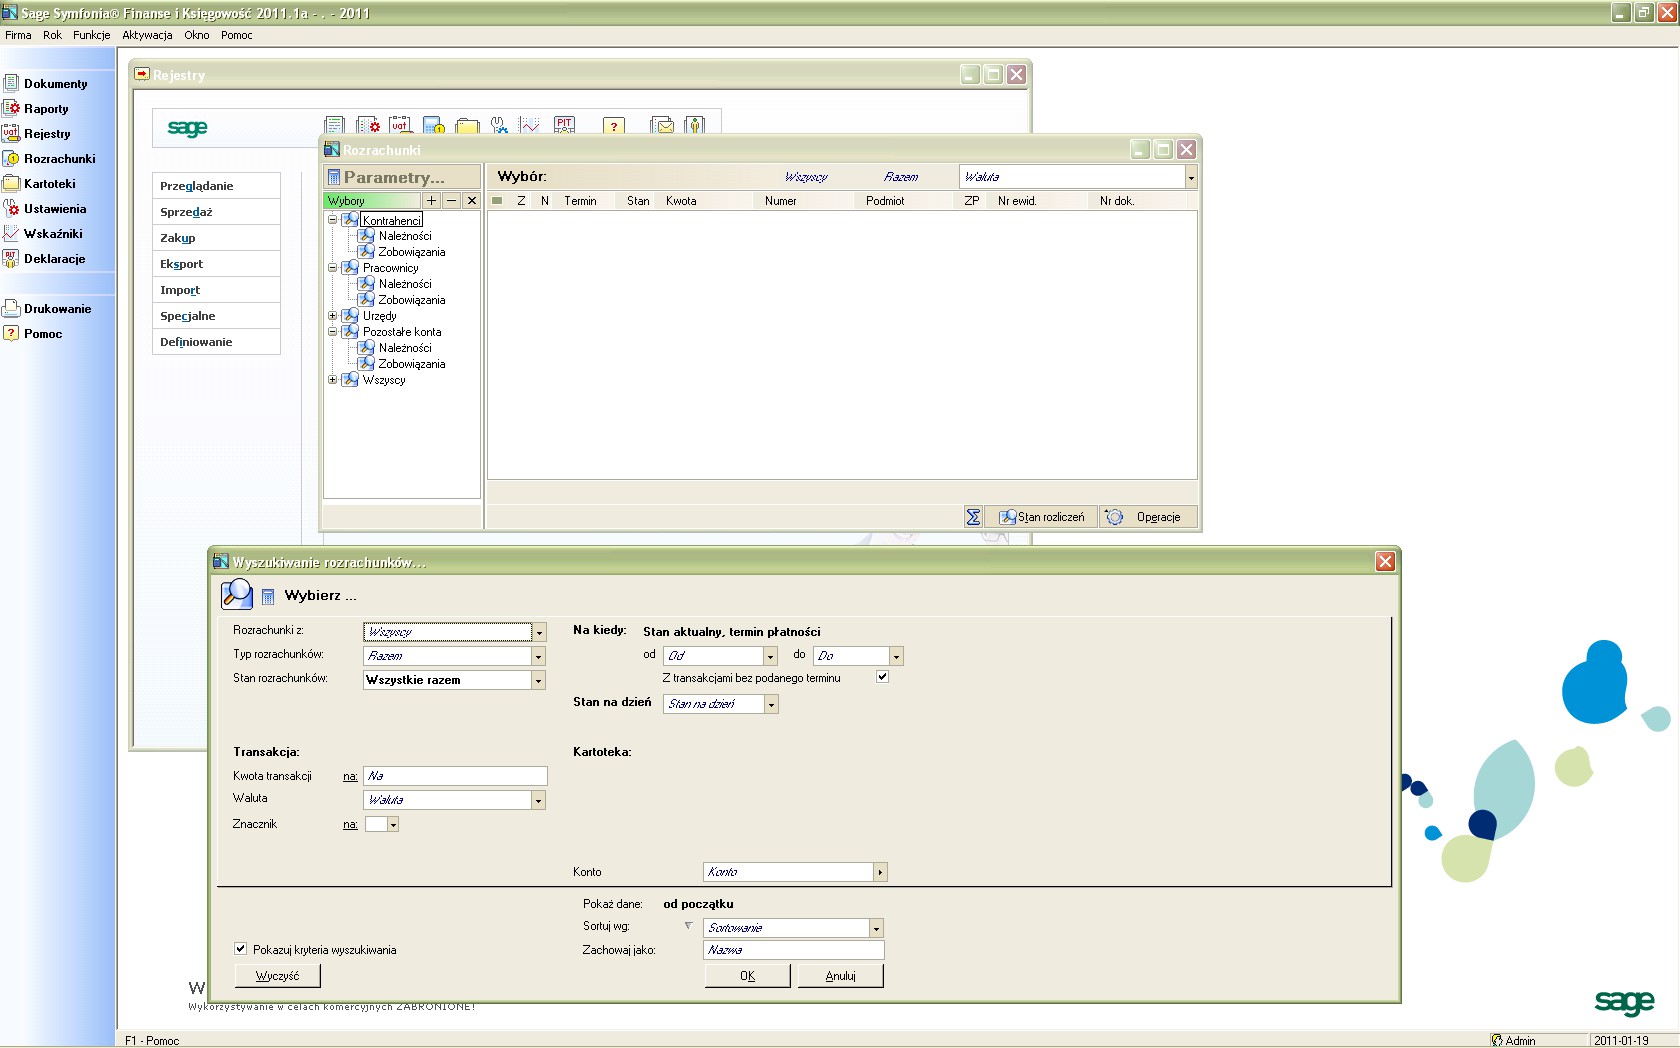Click the PIT declarations toolbar icon
The width and height of the screenshot is (1680, 1048).
(x=564, y=126)
